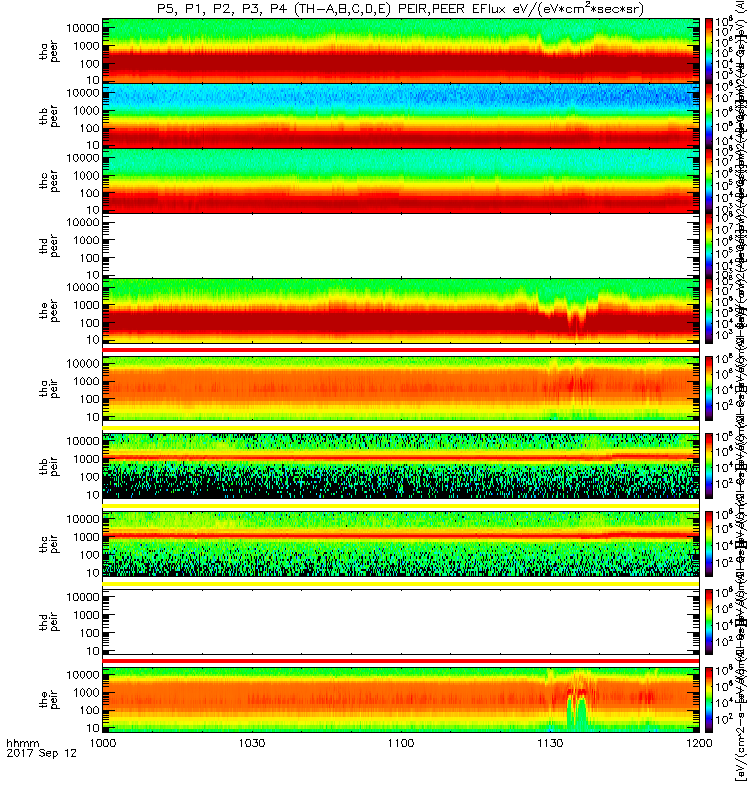Click the '2017 Sep 12' date label
Image resolution: width=750 pixels, height=800 pixels.
click(x=41, y=753)
